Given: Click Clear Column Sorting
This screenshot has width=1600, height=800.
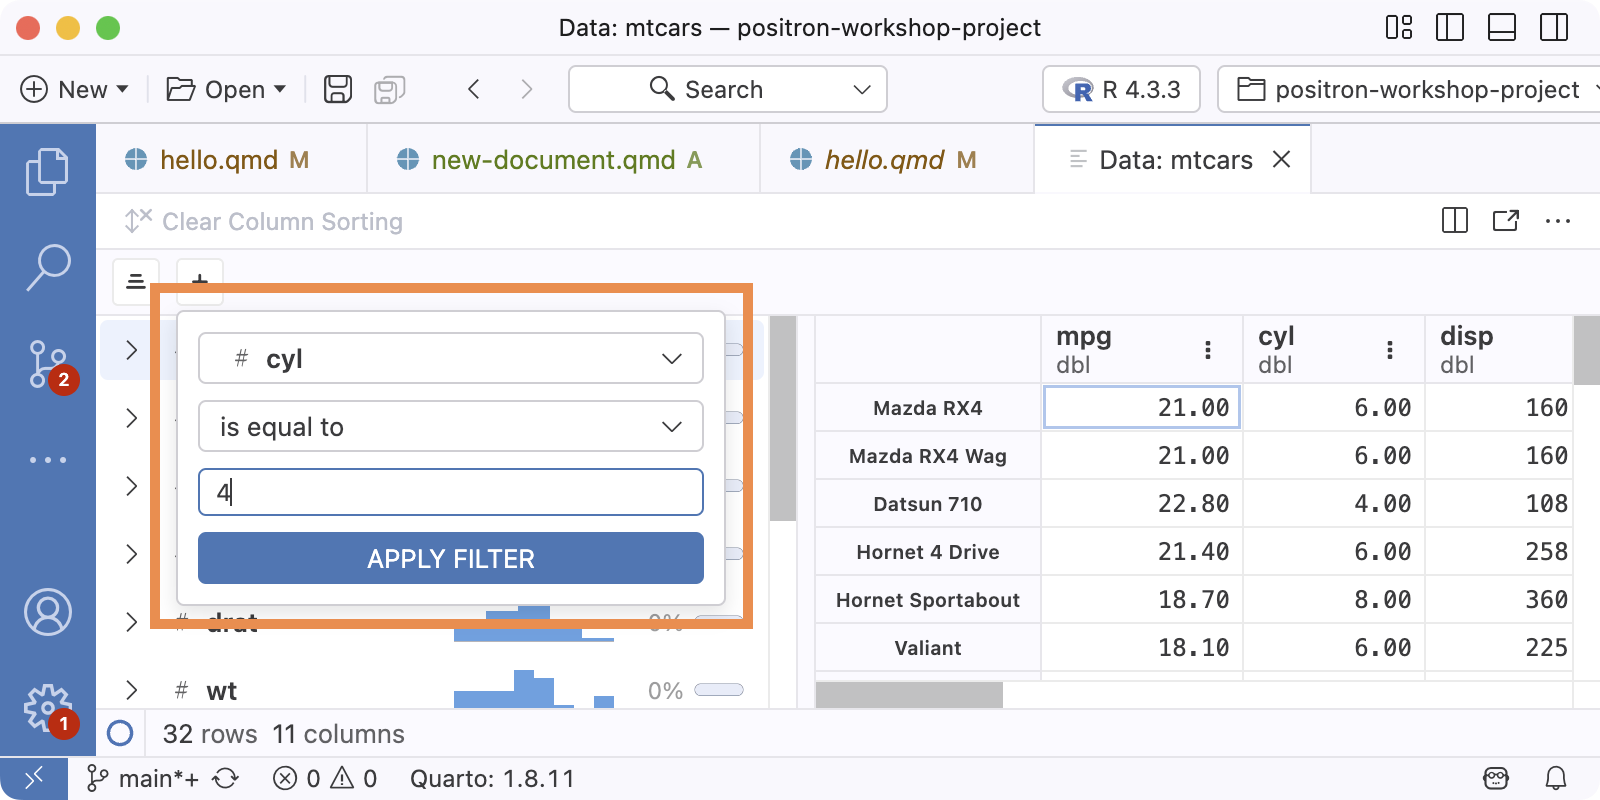Looking at the screenshot, I should [x=264, y=221].
